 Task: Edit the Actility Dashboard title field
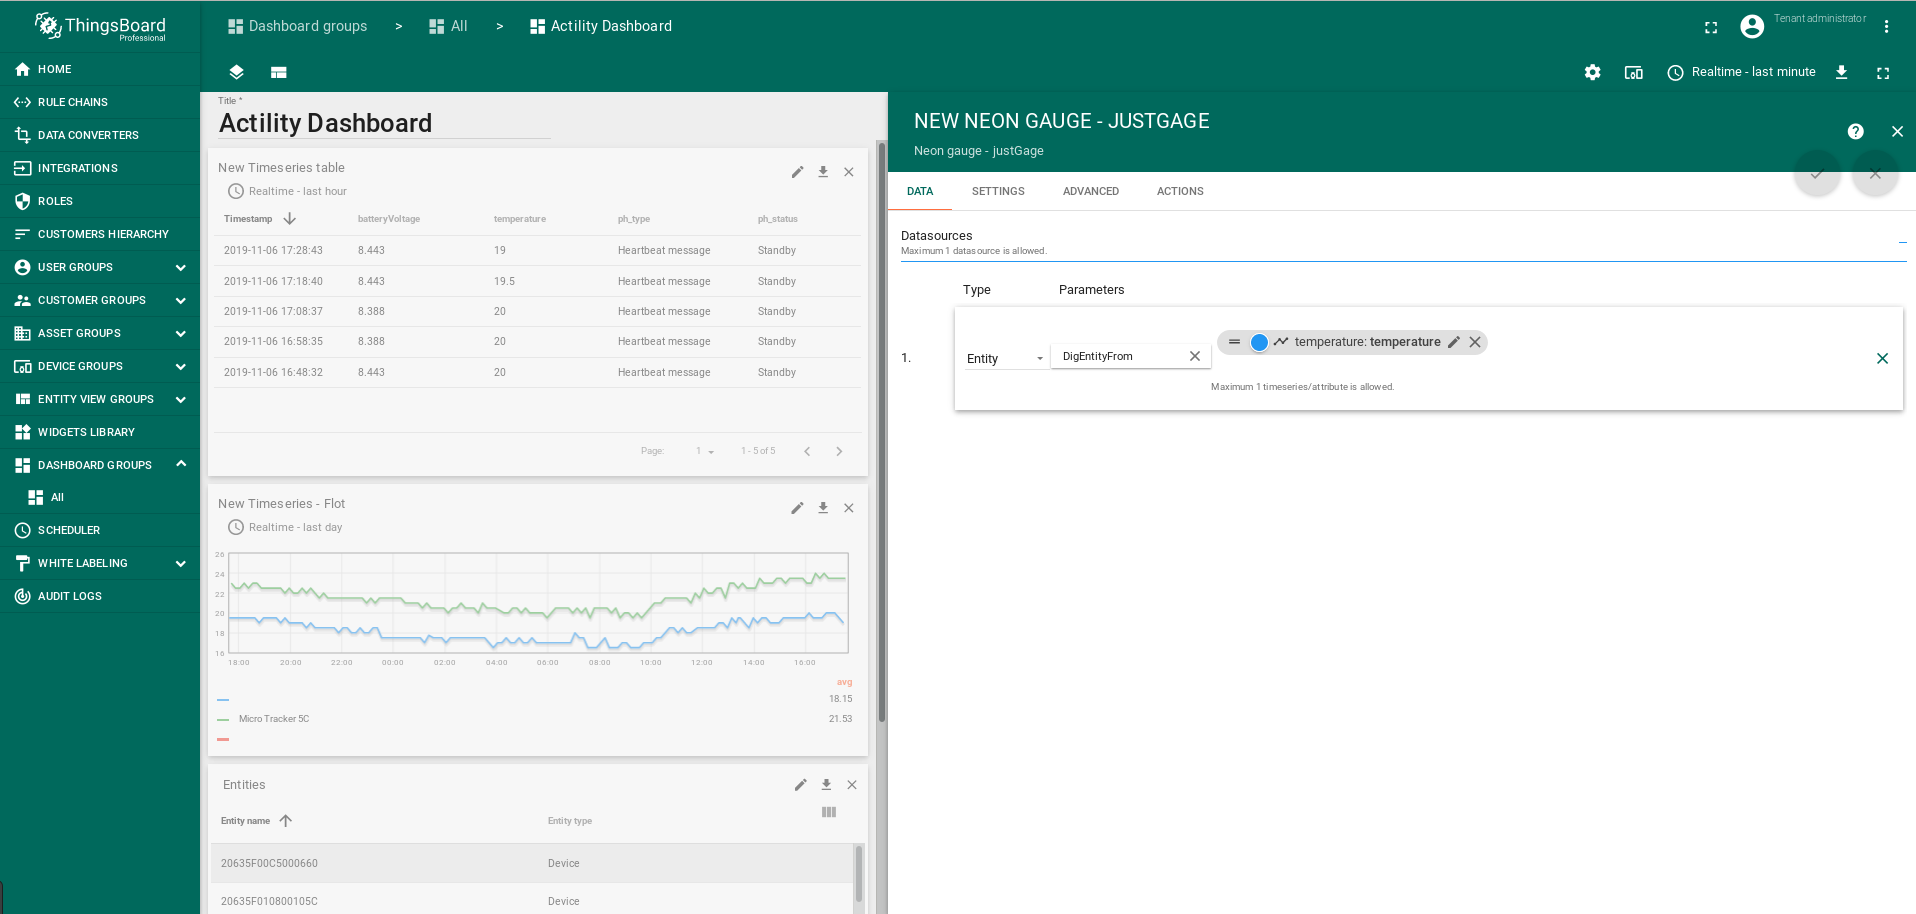384,123
